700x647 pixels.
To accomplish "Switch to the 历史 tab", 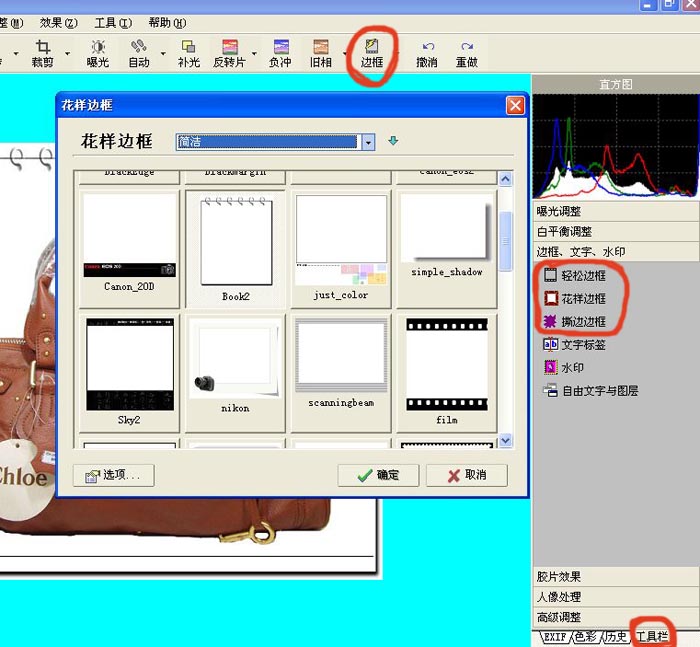I will (616, 637).
